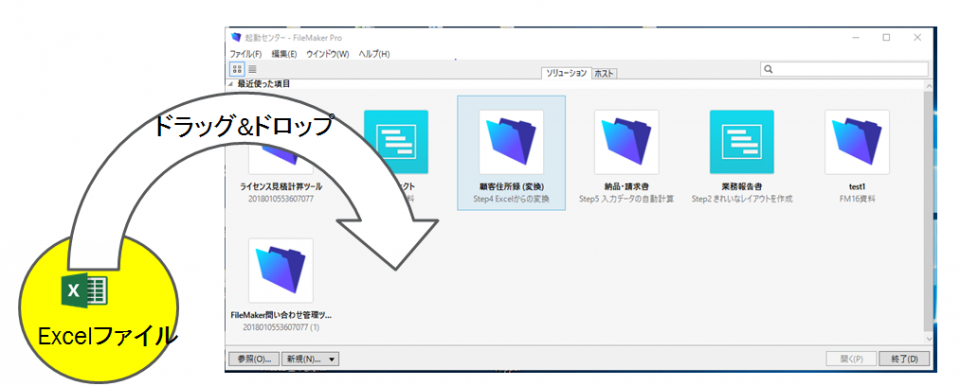
Task: Click FileMaker Pro title bar app icon
Action: (236, 37)
